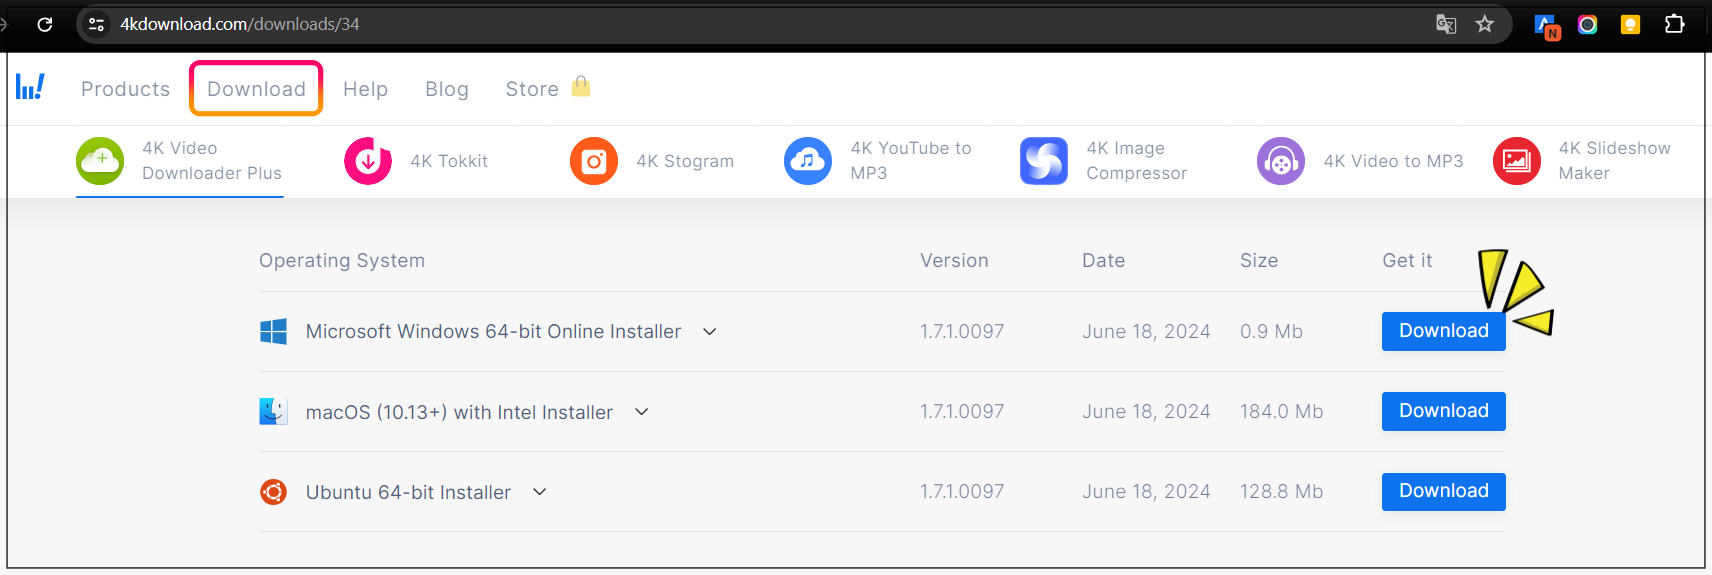Open the Products menu

[126, 89]
